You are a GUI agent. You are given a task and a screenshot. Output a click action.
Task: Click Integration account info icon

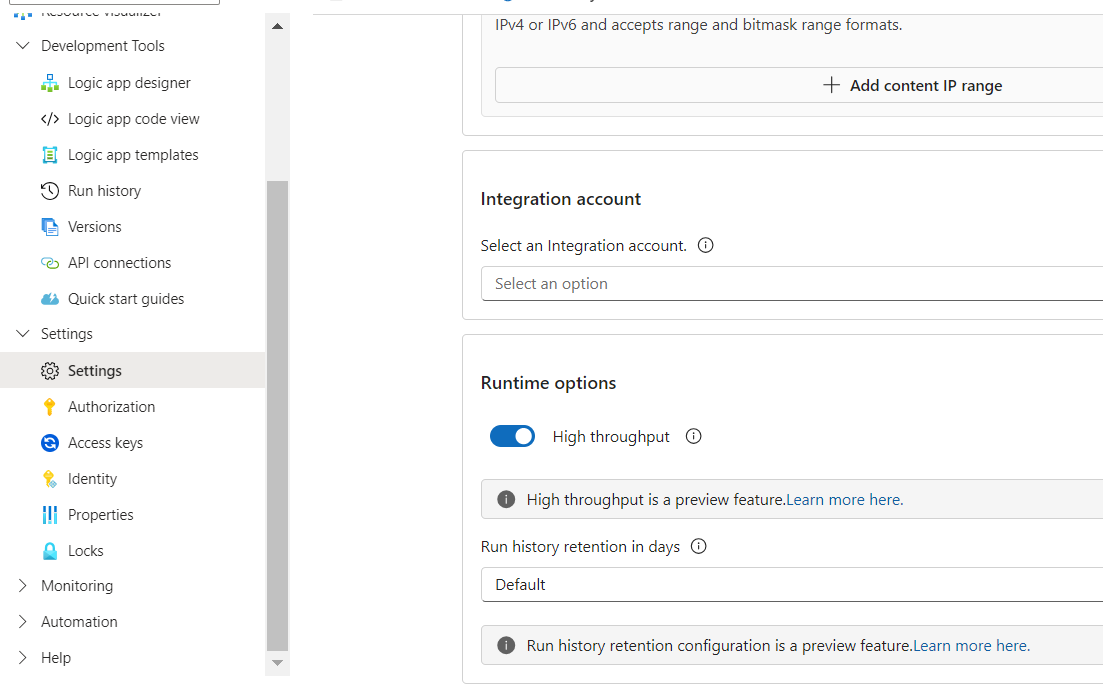(x=705, y=245)
